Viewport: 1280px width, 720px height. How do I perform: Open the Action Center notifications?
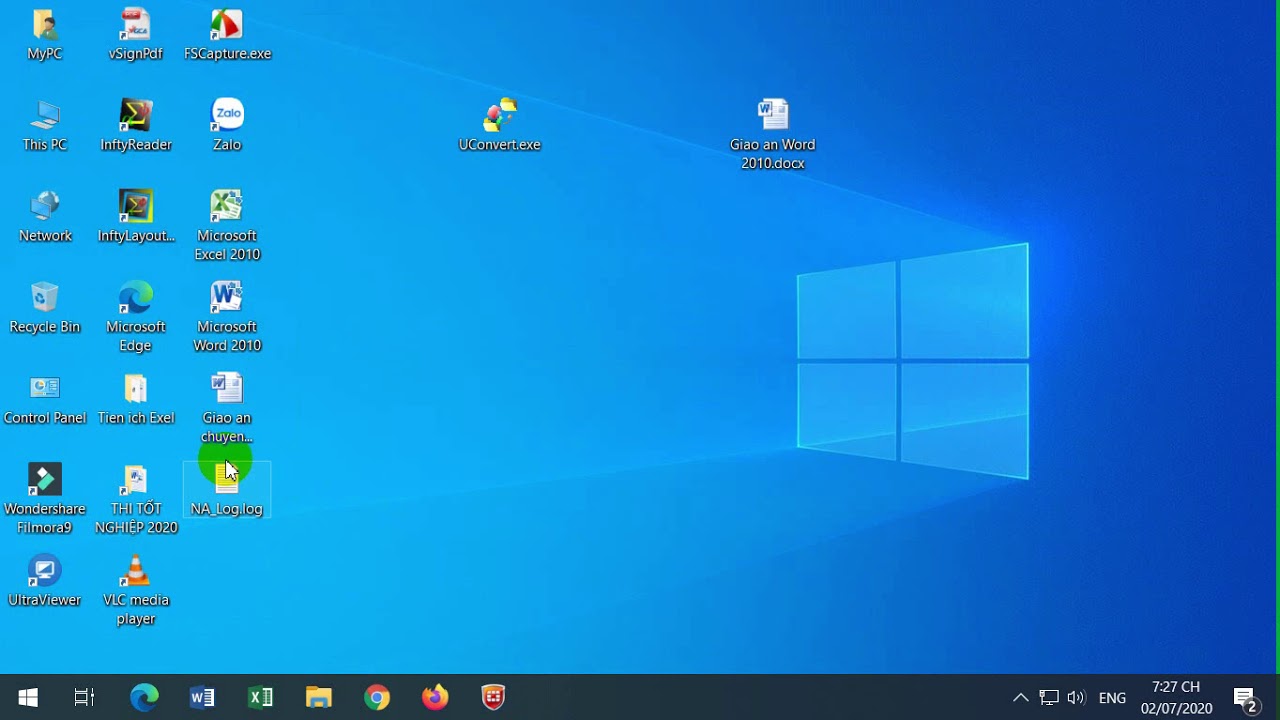click(x=1245, y=697)
